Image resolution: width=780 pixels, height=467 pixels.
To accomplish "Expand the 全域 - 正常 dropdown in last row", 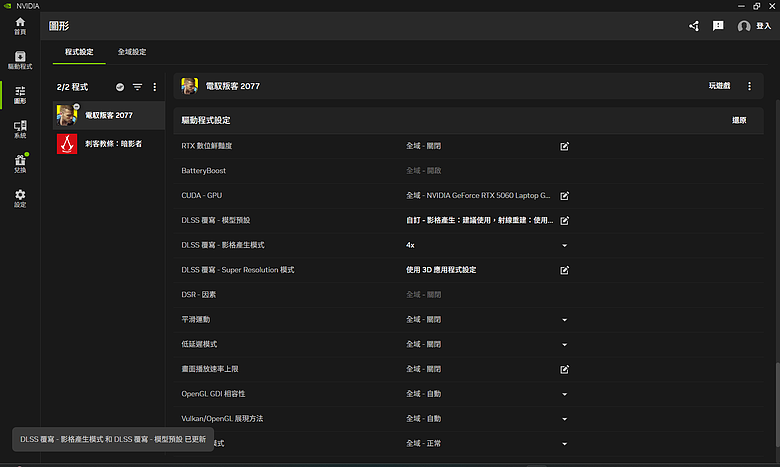I will coord(564,444).
